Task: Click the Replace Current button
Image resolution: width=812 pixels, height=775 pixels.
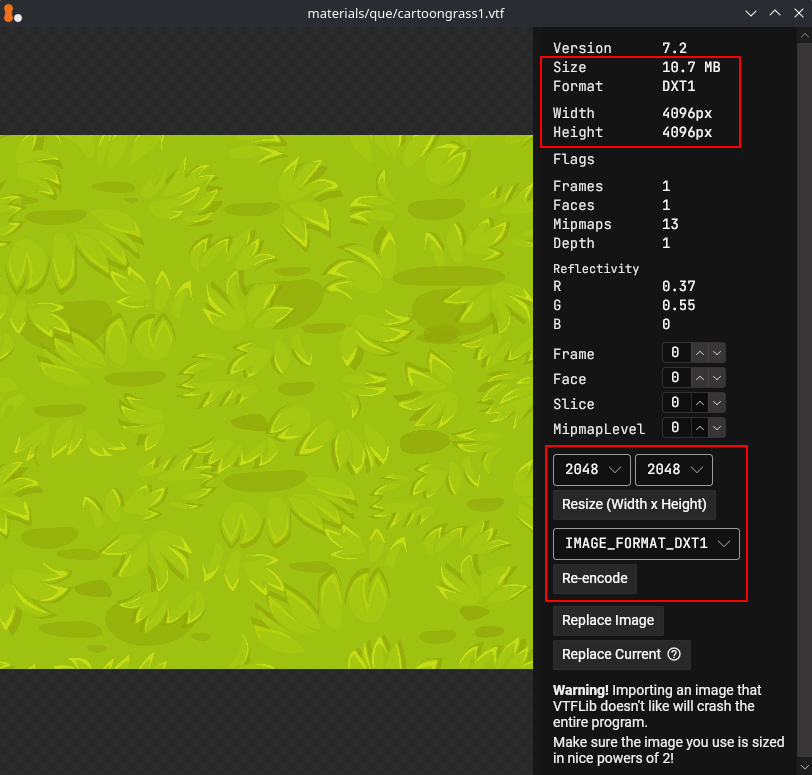Action: click(x=610, y=655)
